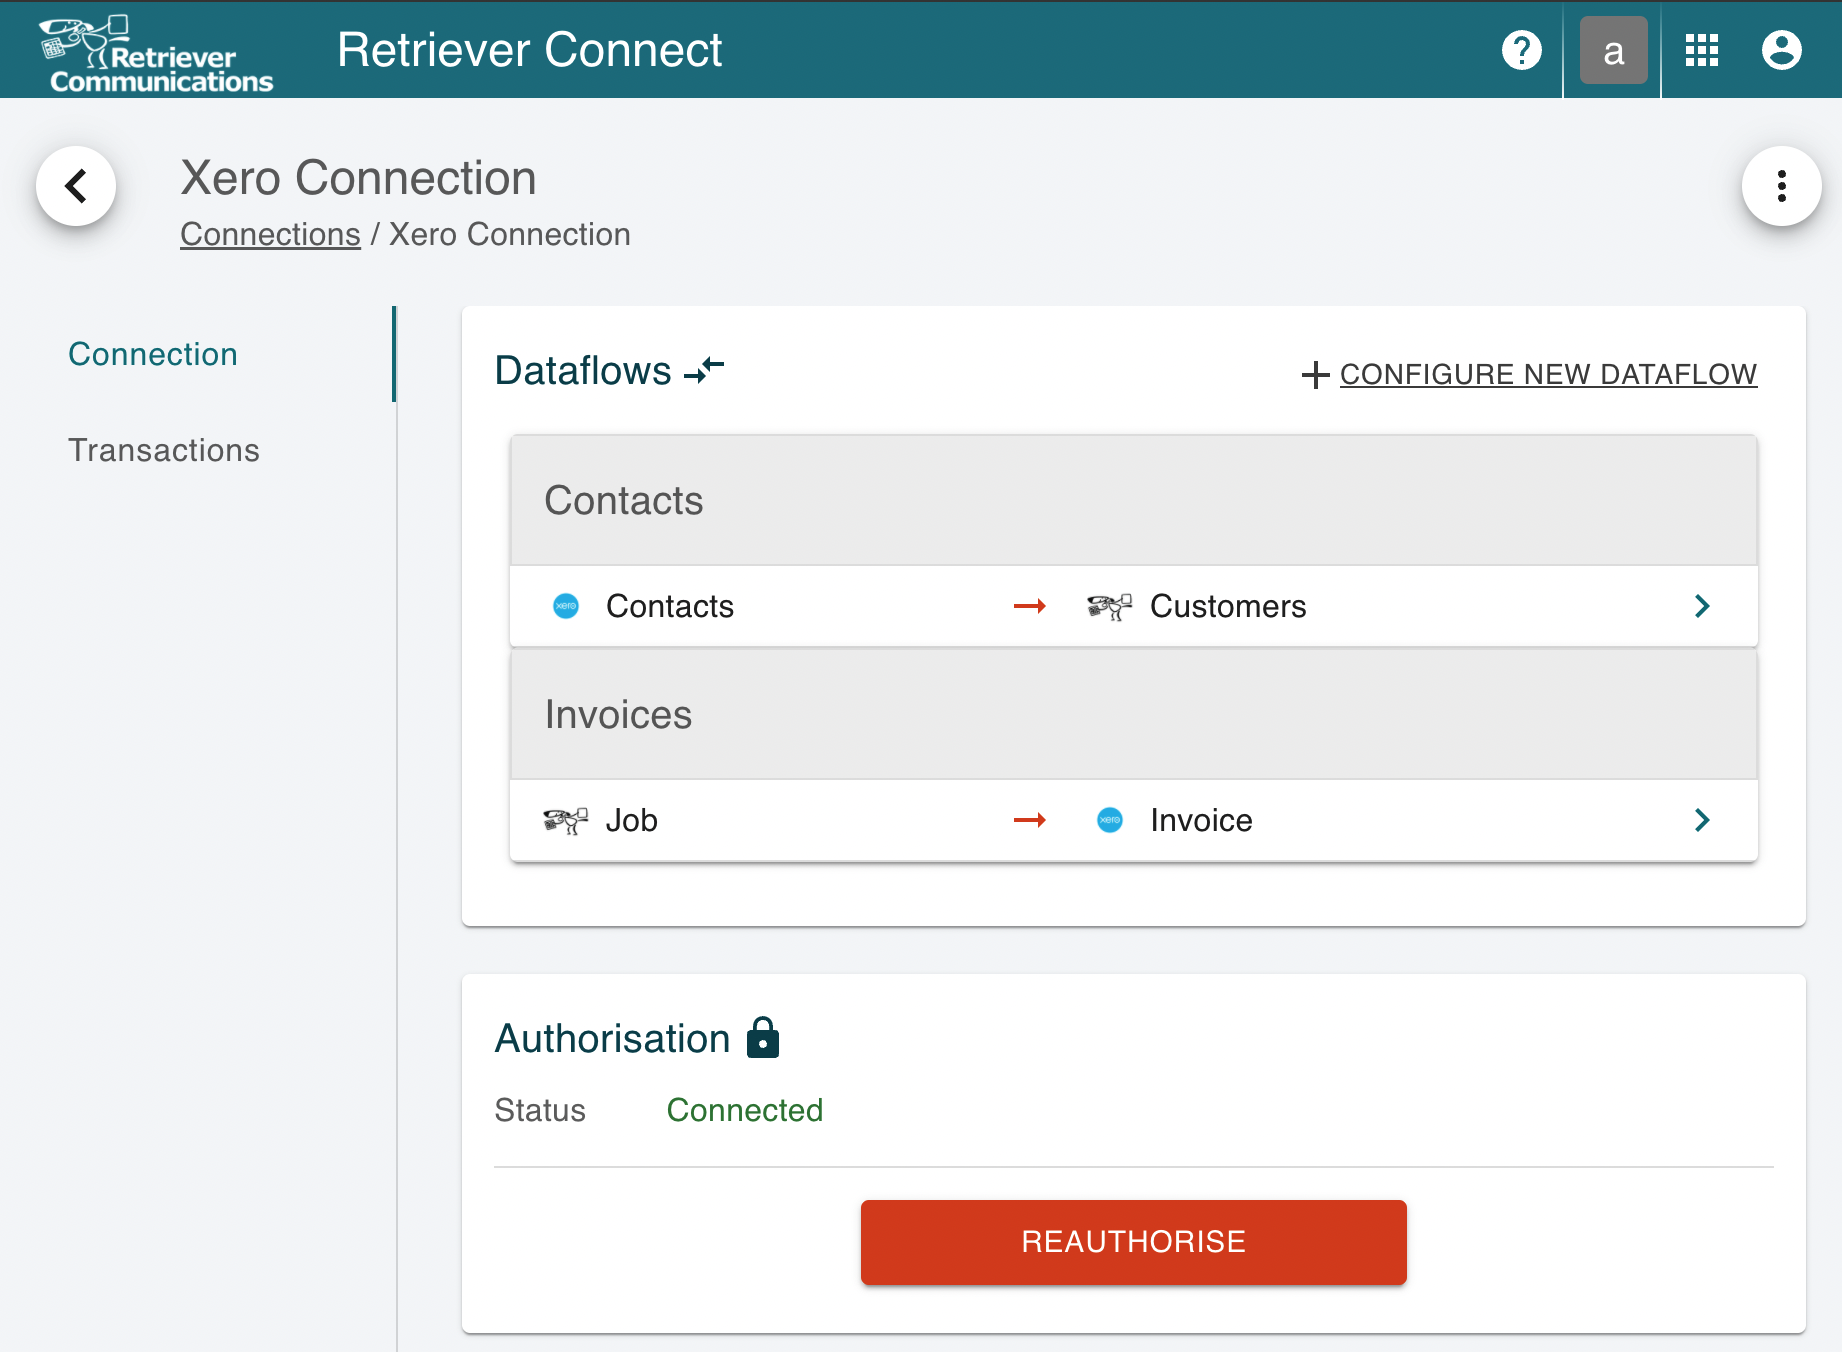Open the user profile icon
1842x1352 pixels.
coord(1781,50)
